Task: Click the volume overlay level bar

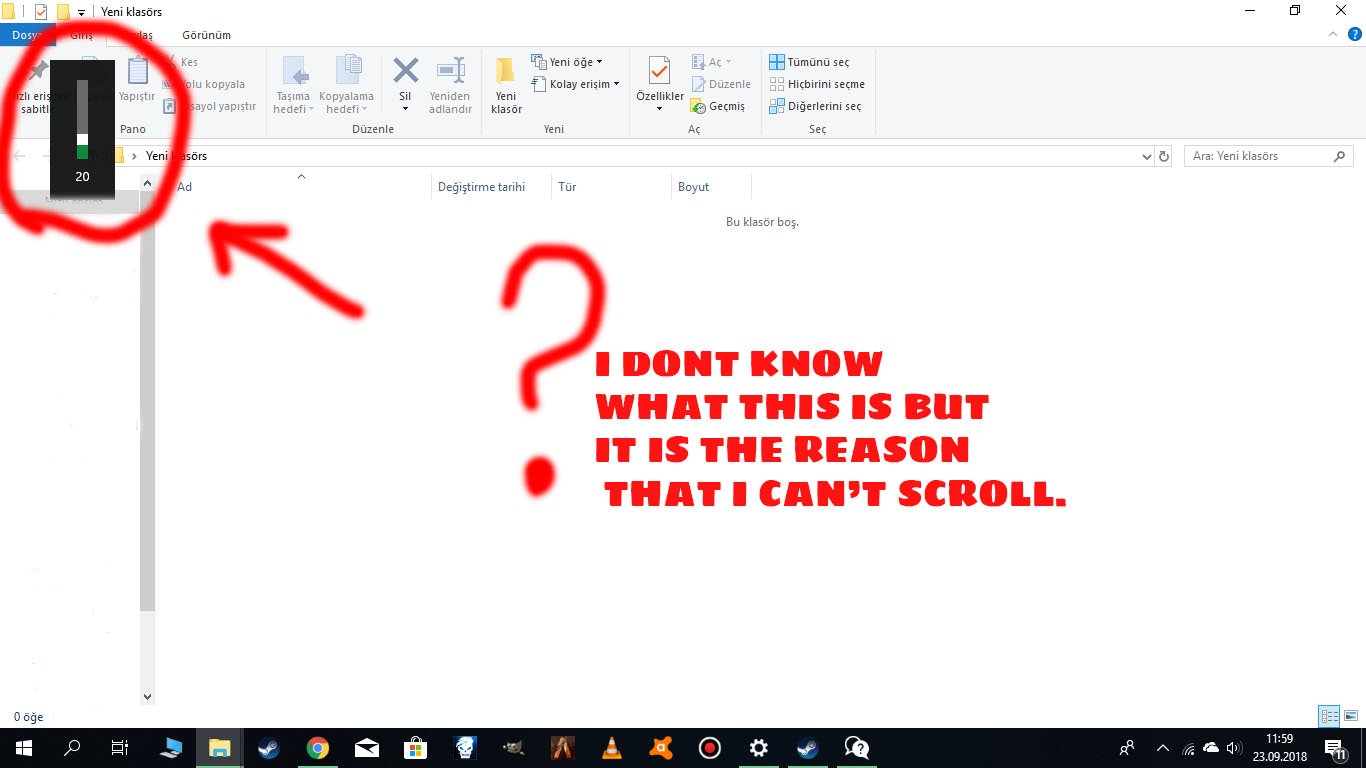Action: pyautogui.click(x=82, y=120)
